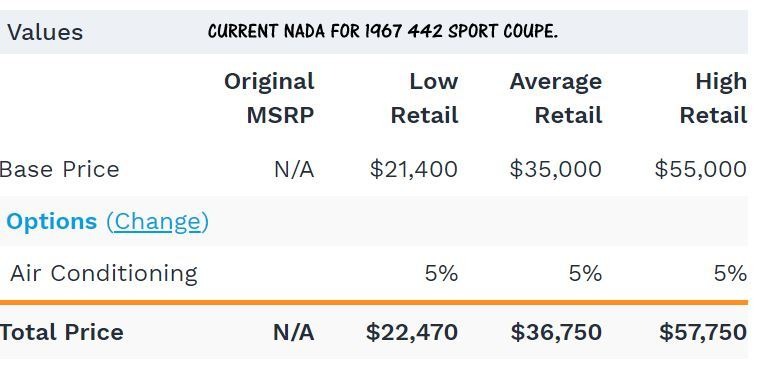The image size is (761, 375).
Task: Click the Total Price row label
Action: coord(62,333)
